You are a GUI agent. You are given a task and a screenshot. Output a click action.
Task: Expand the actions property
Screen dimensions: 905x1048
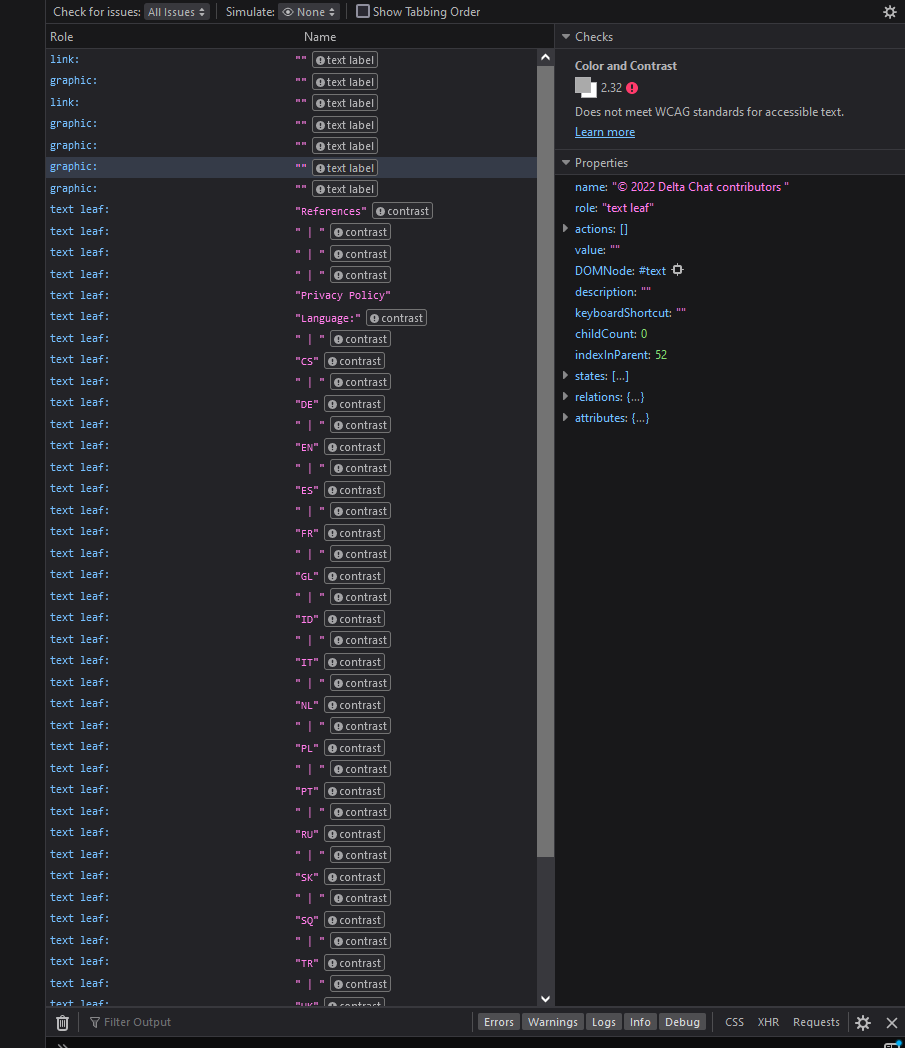tap(565, 229)
